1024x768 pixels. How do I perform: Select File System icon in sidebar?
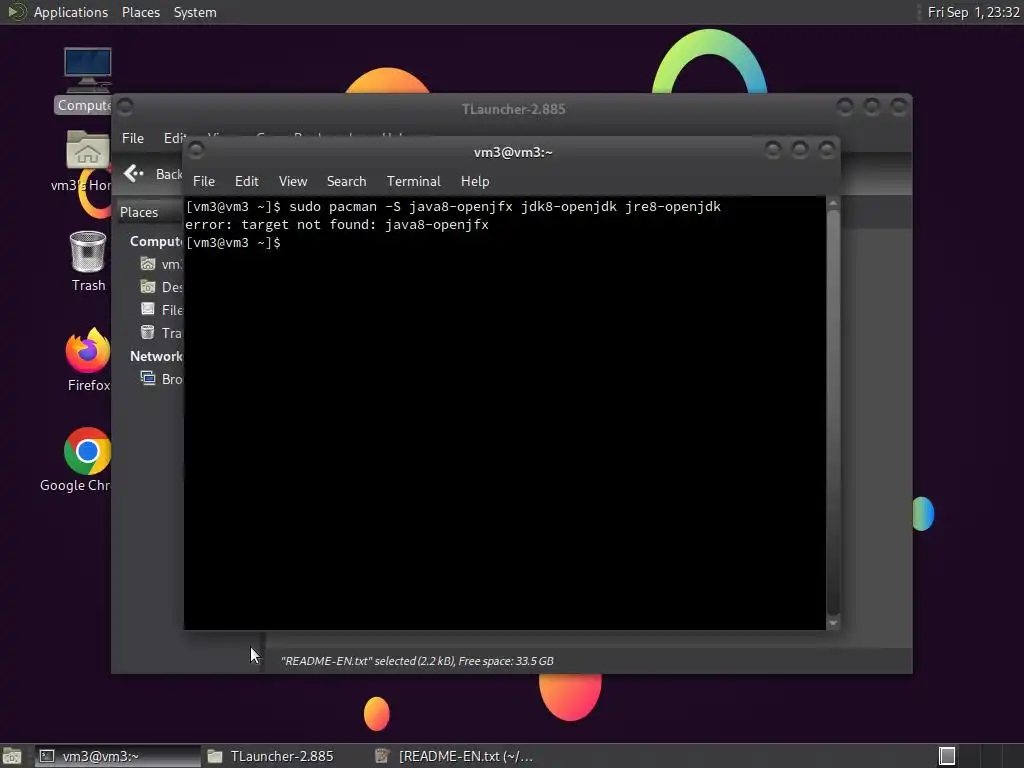pyautogui.click(x=148, y=310)
